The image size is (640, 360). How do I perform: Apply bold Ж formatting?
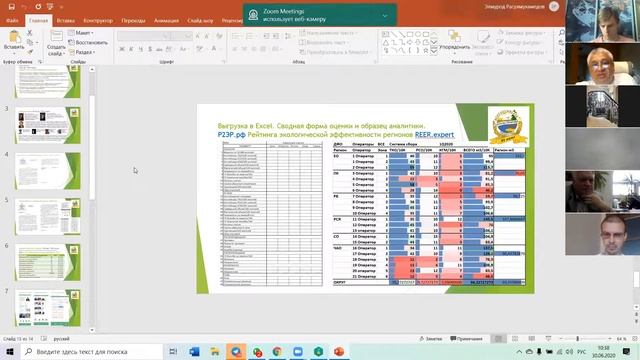coord(122,49)
